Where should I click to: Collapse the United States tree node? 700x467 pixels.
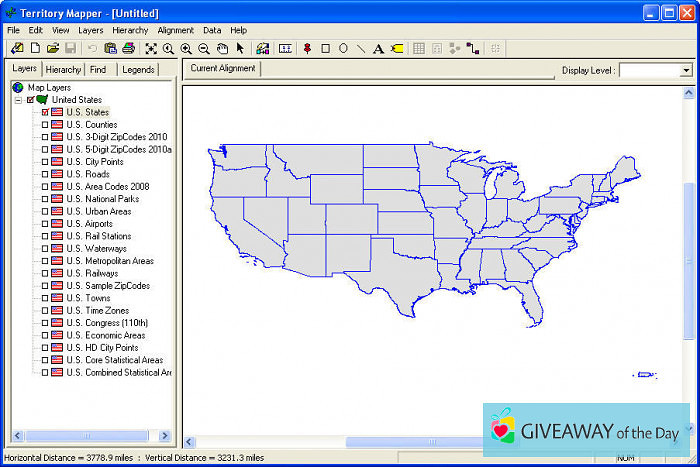[18, 100]
